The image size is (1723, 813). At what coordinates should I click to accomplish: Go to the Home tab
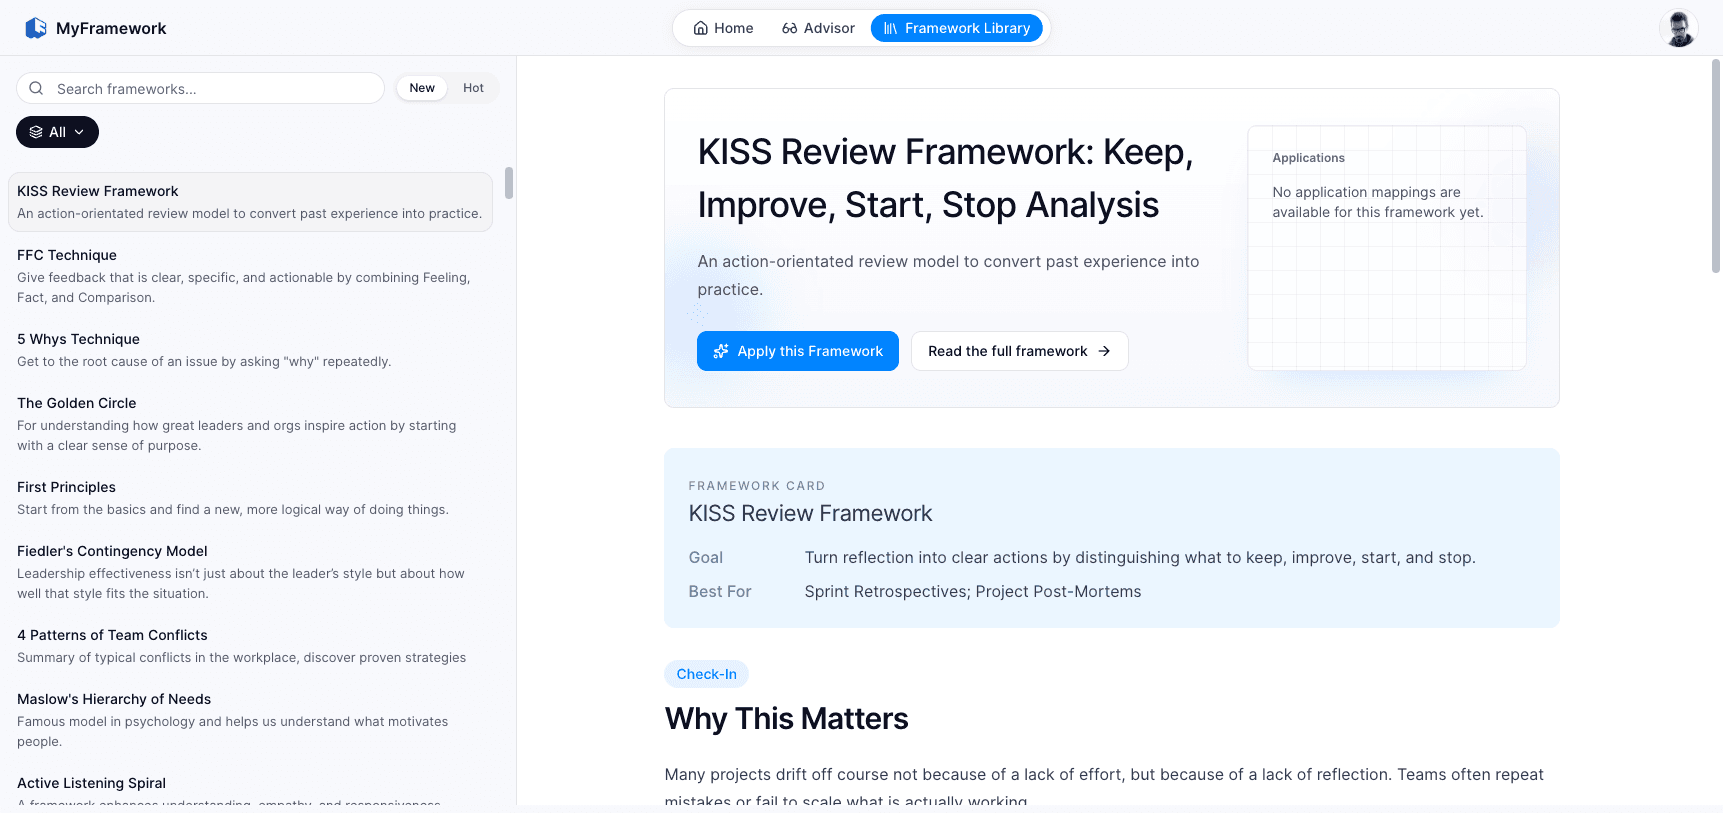coord(724,28)
